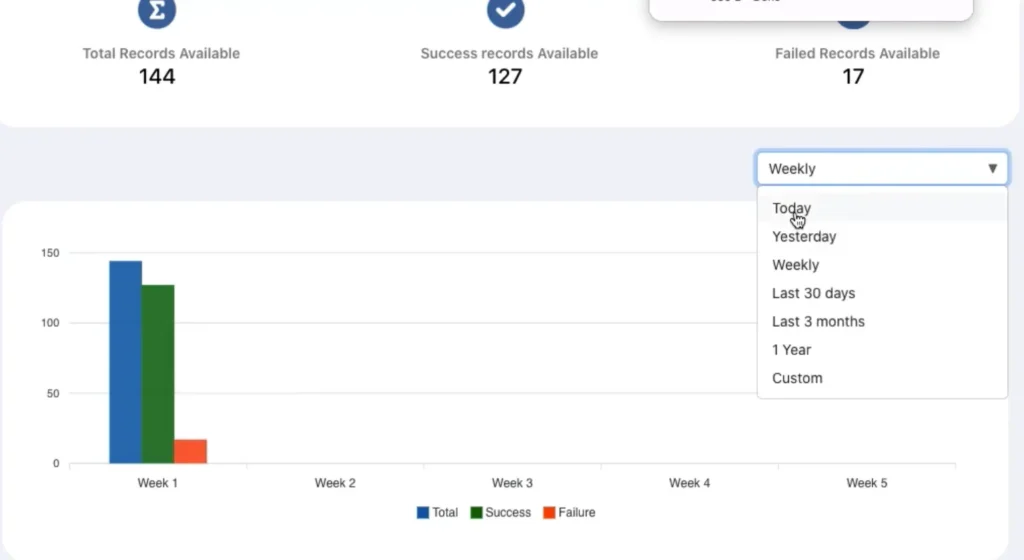Image resolution: width=1024 pixels, height=560 pixels.
Task: Click the Week 5 axis label
Action: tap(867, 483)
